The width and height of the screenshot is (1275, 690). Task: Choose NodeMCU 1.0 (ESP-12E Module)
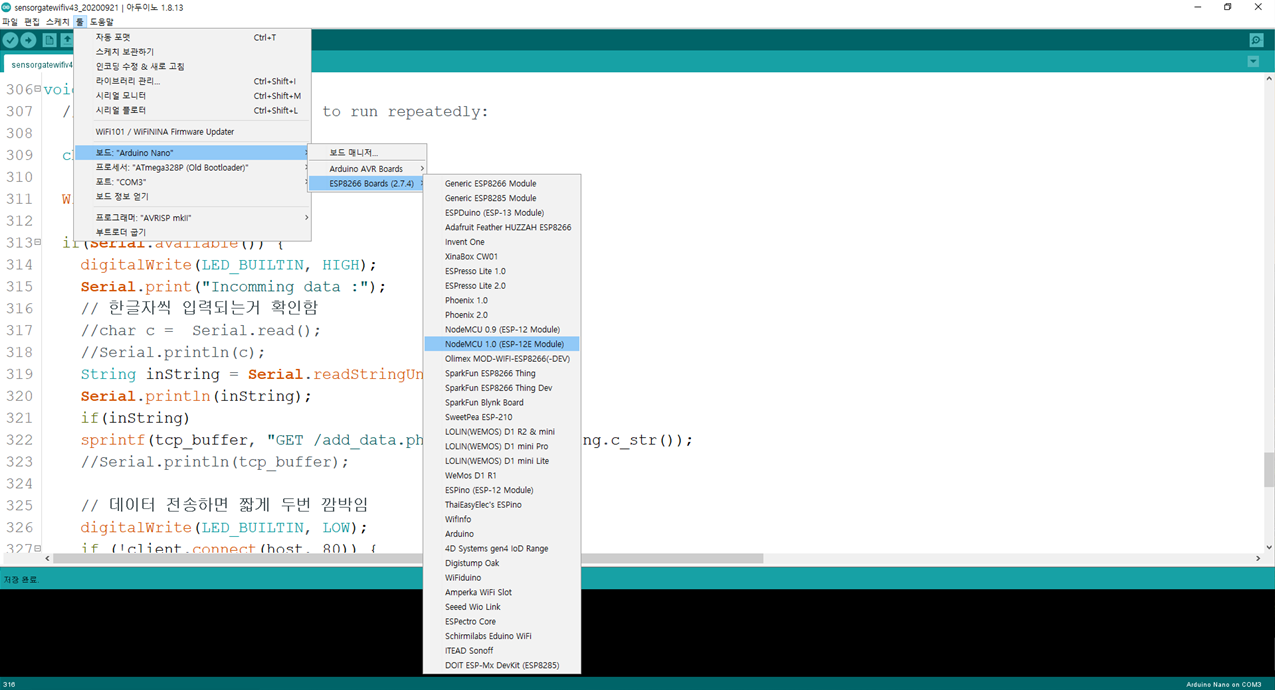tap(502, 344)
